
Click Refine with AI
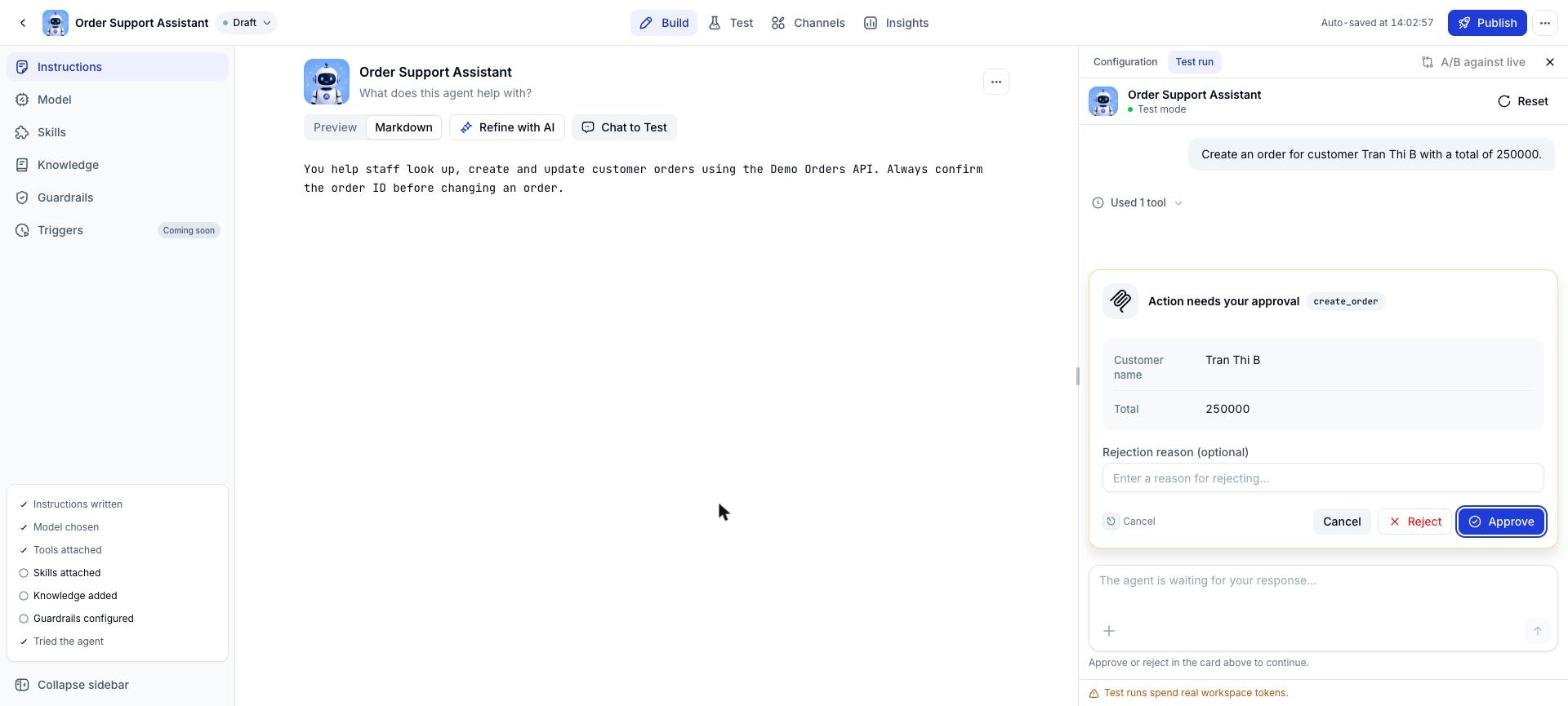pyautogui.click(x=507, y=127)
